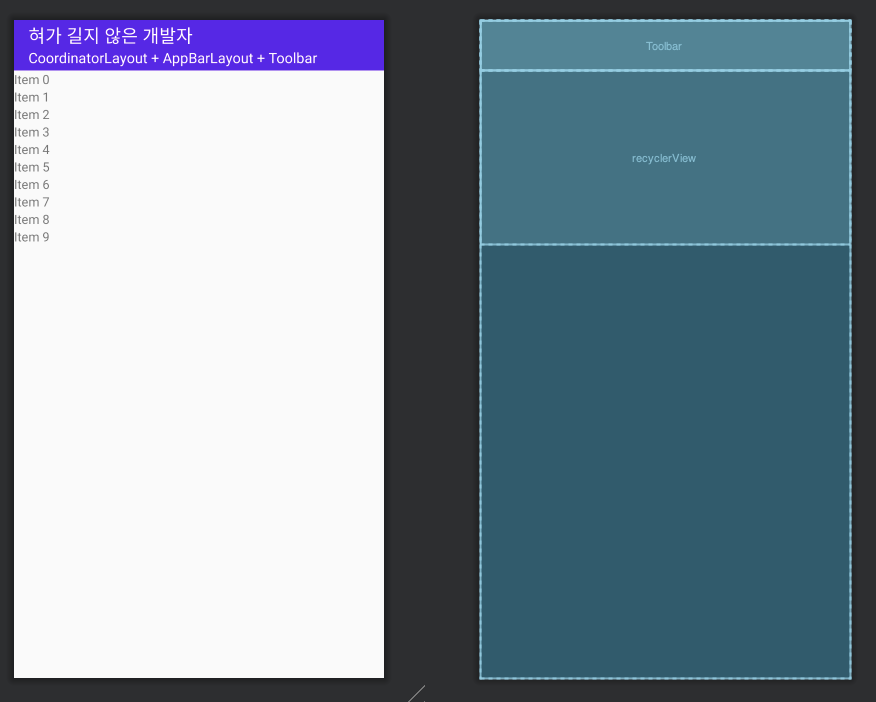876x702 pixels.
Task: Select the Toolbar block in blueprint view
Action: tap(665, 46)
